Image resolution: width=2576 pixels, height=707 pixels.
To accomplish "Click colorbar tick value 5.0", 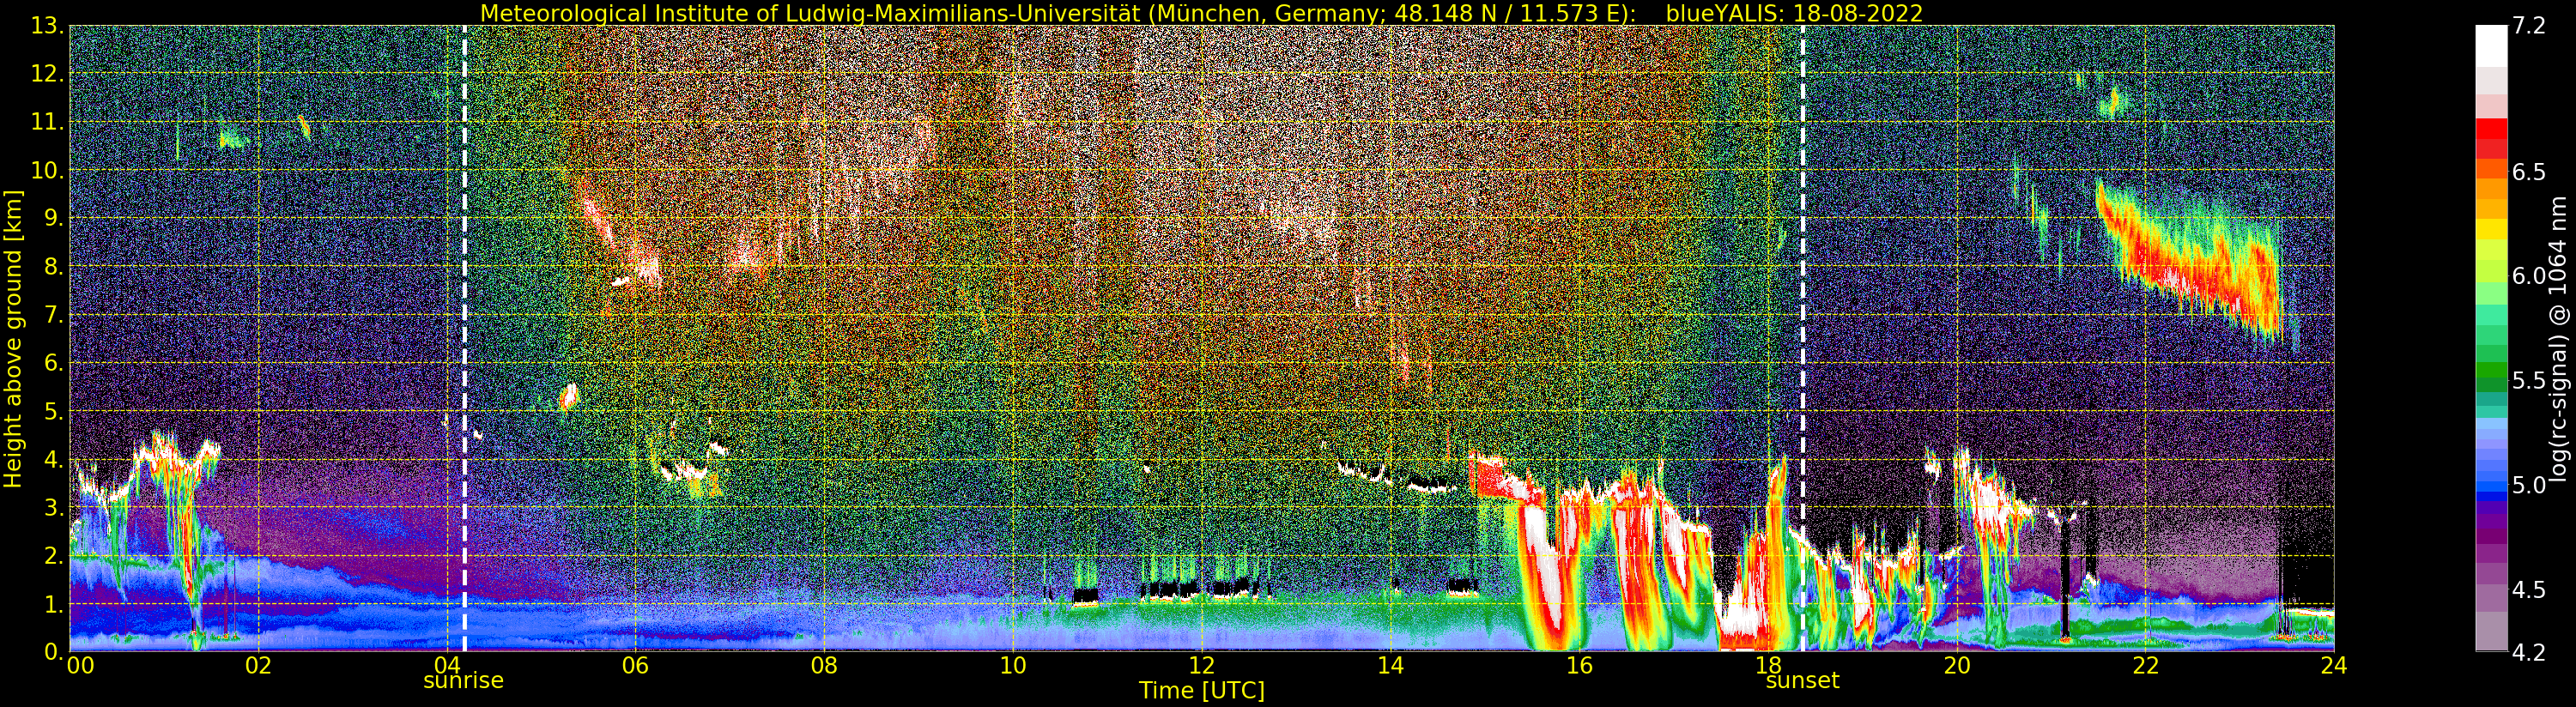I will pos(2528,485).
